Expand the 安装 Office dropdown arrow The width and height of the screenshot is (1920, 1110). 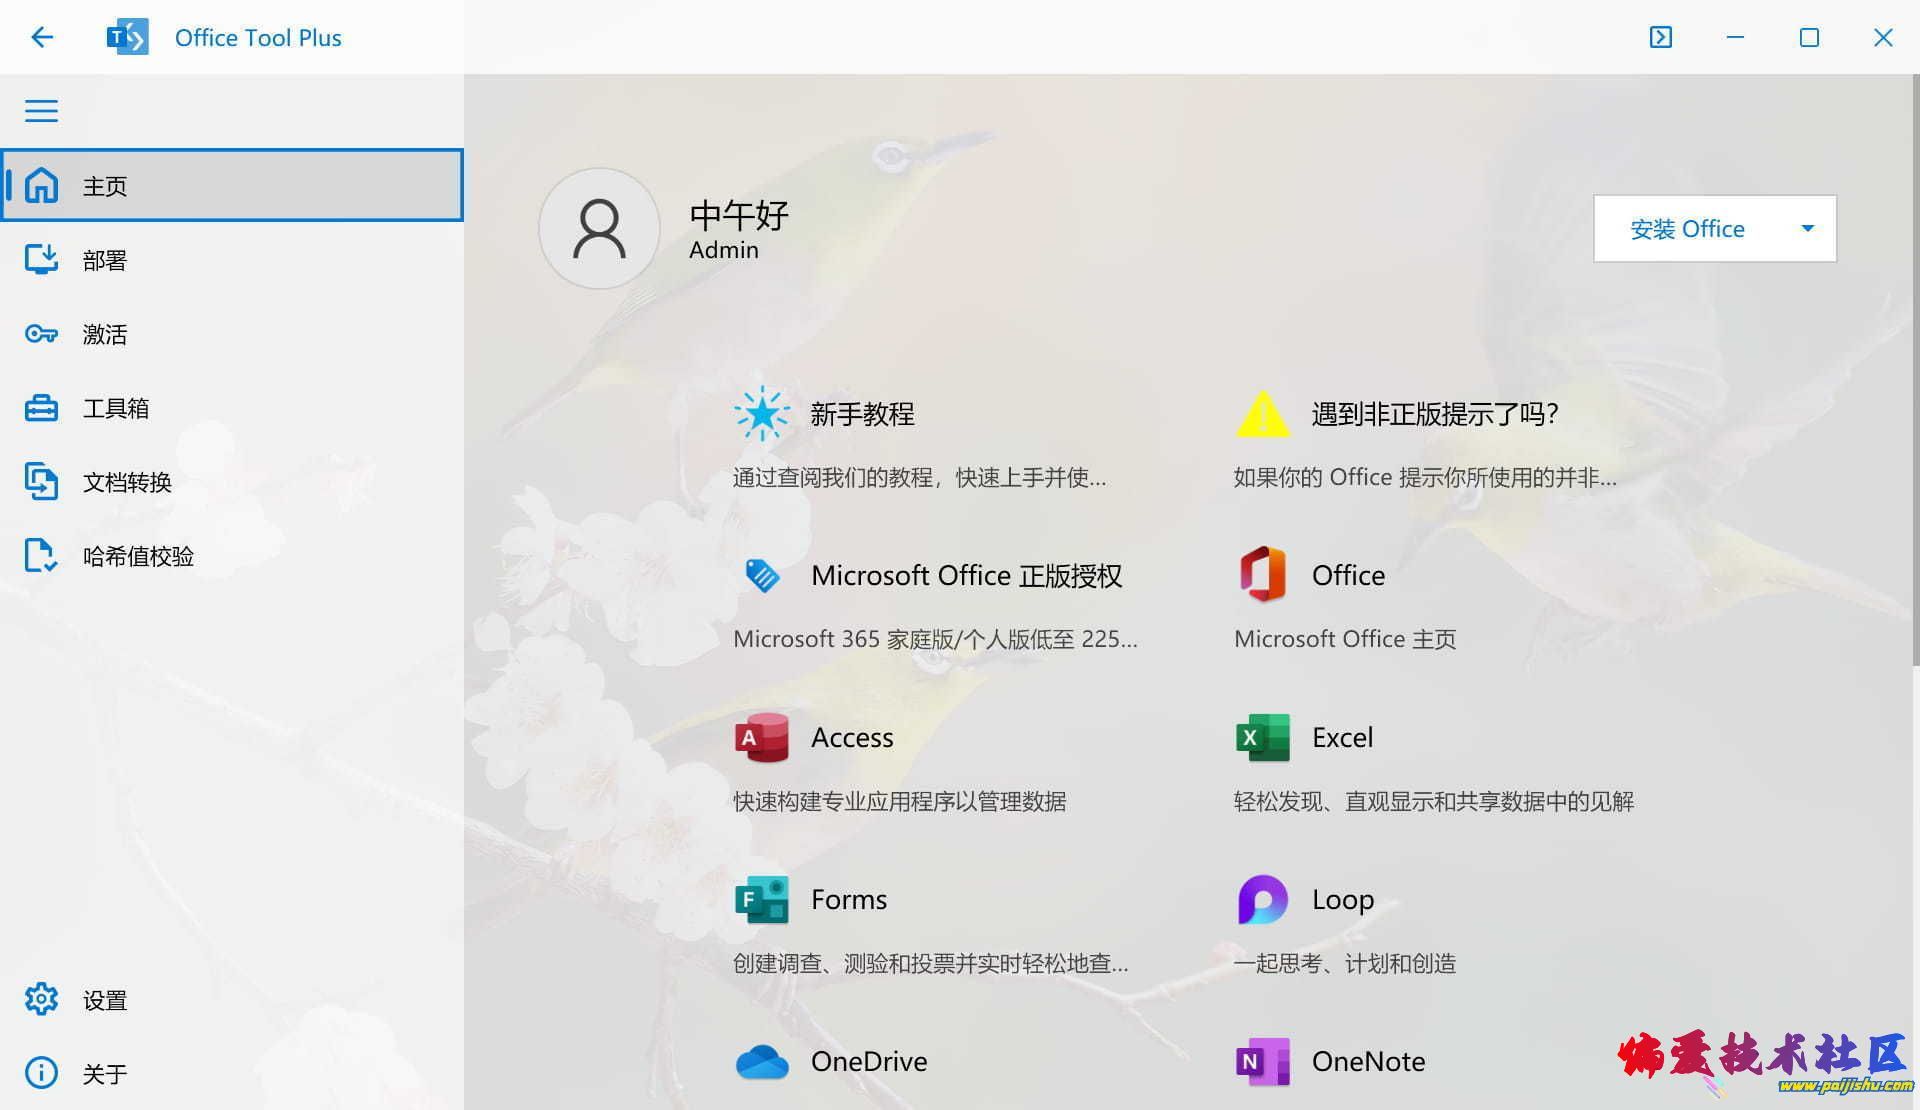coord(1807,229)
